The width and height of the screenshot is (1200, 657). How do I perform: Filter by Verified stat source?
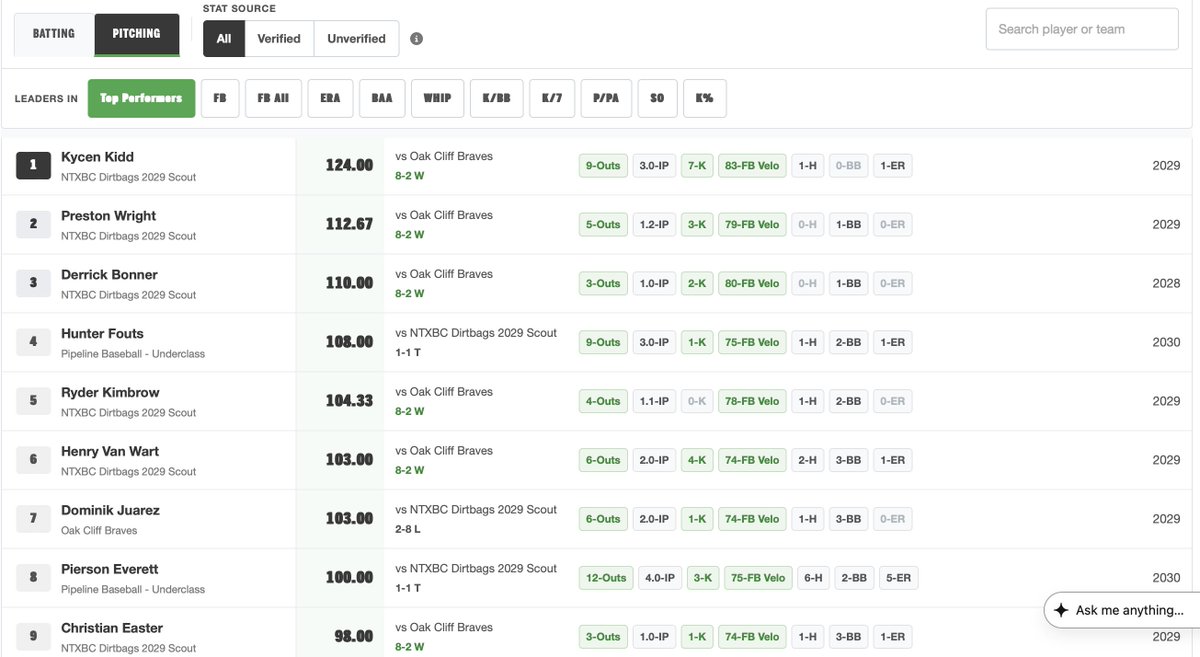click(x=279, y=39)
